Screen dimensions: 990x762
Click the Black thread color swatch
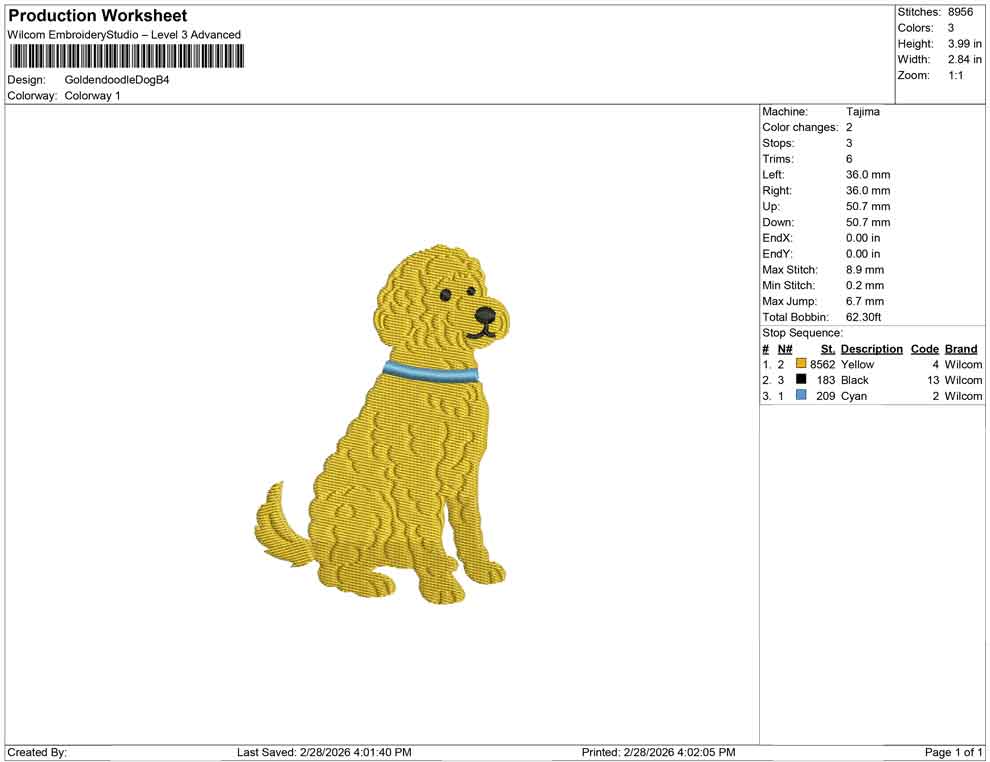coord(799,380)
